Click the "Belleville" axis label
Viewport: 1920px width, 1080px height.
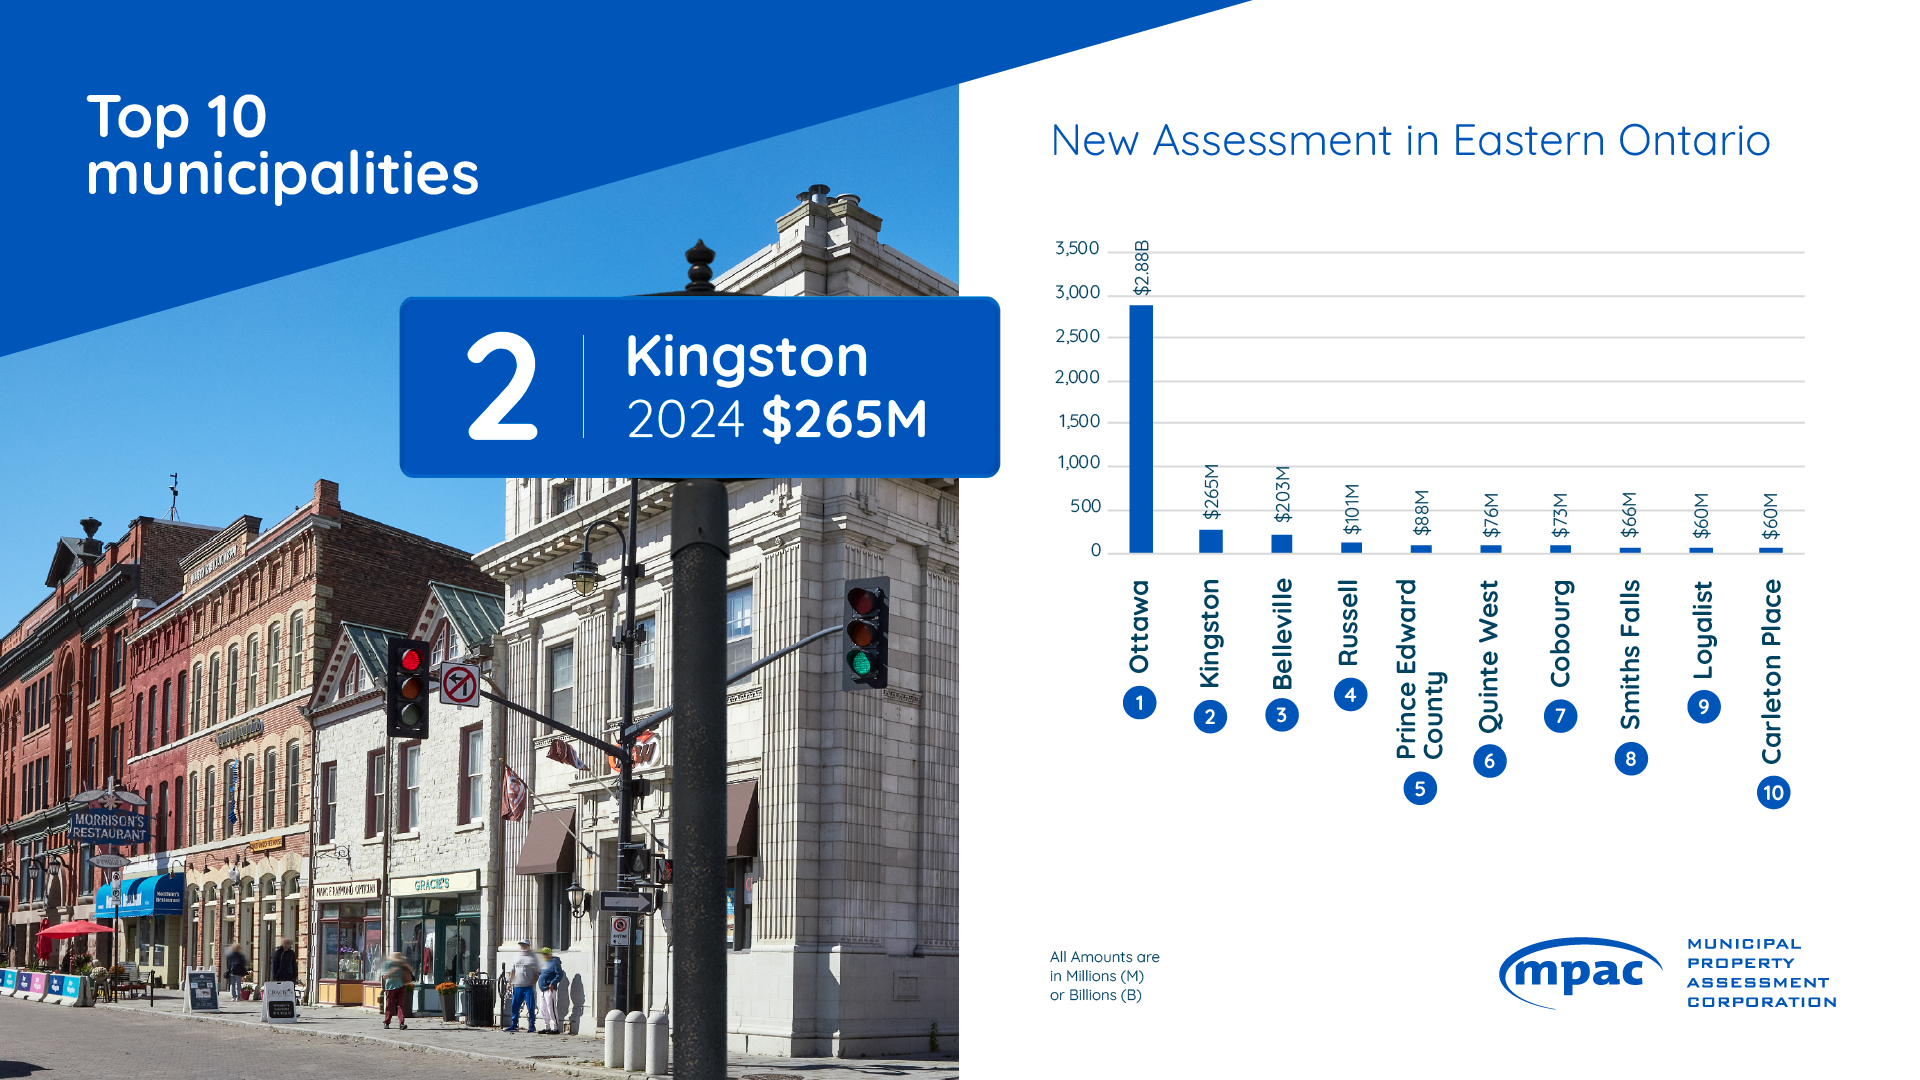click(x=1282, y=634)
